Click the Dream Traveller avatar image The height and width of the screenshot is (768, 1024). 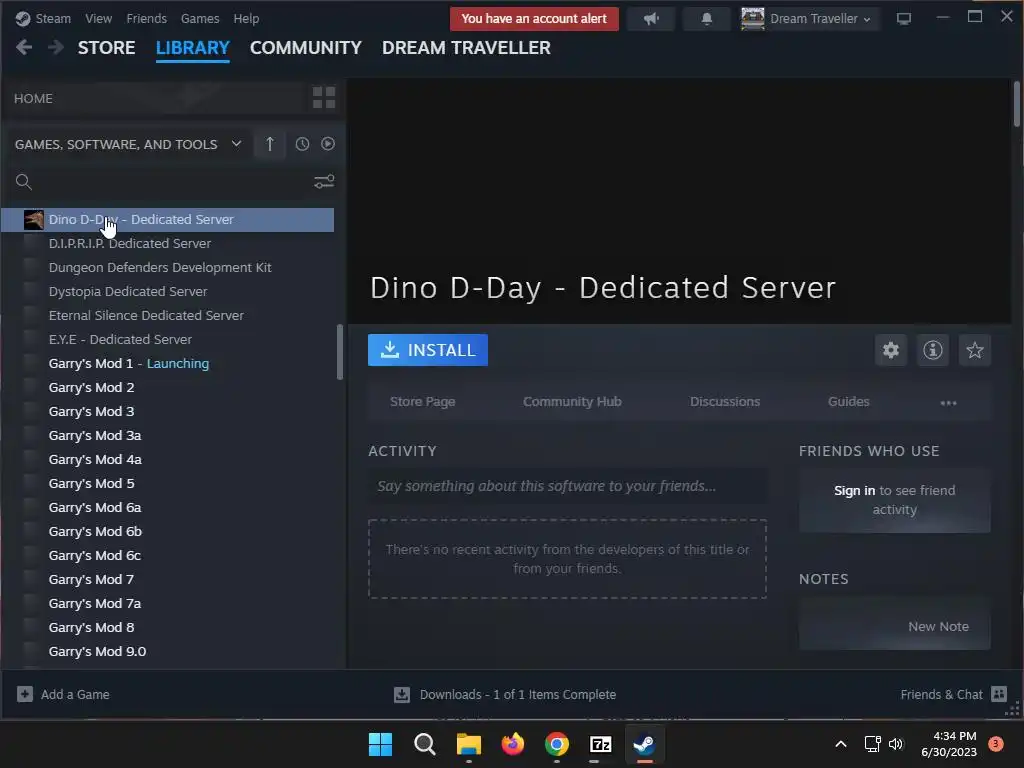(x=752, y=18)
